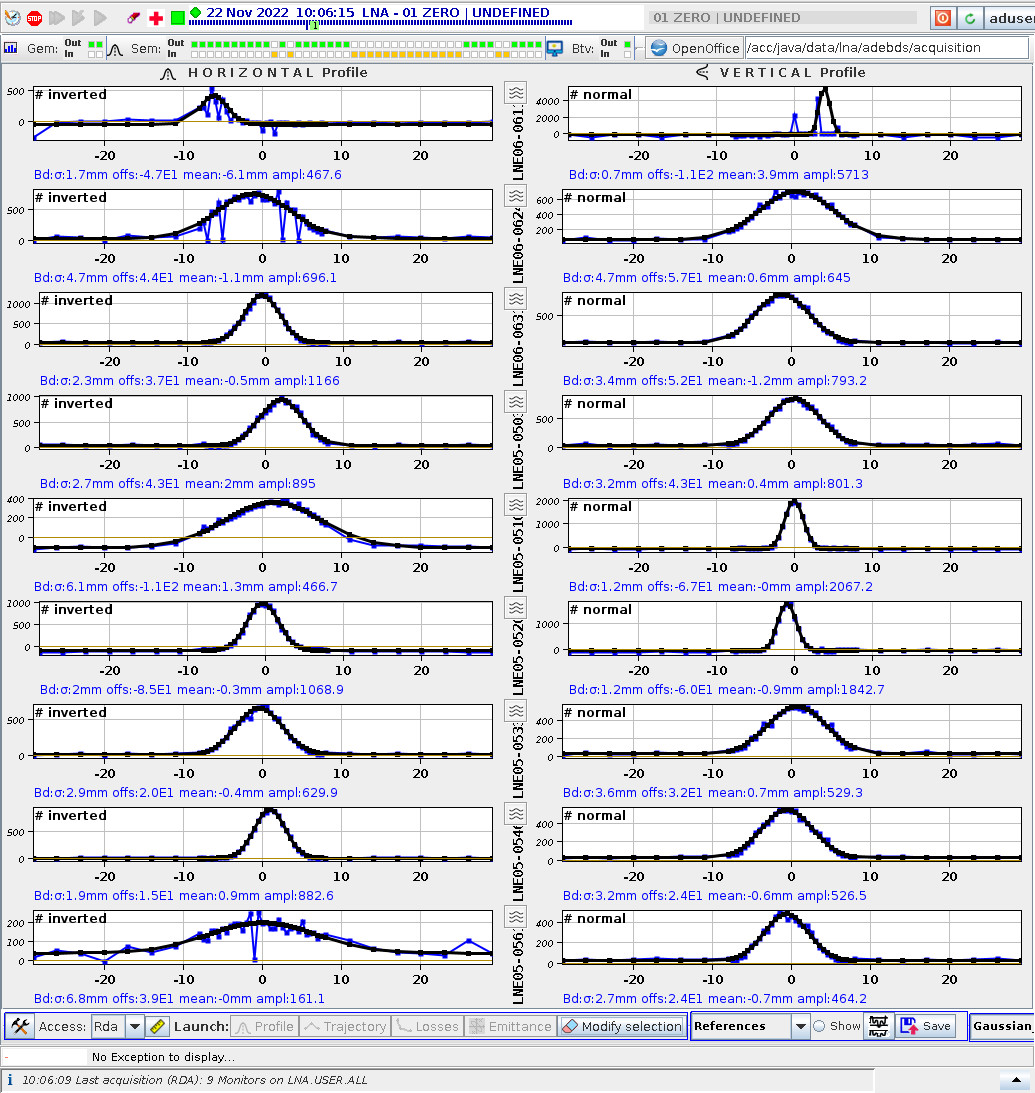Click horizontal fit text 'ampl:467.6'

coord(307,174)
